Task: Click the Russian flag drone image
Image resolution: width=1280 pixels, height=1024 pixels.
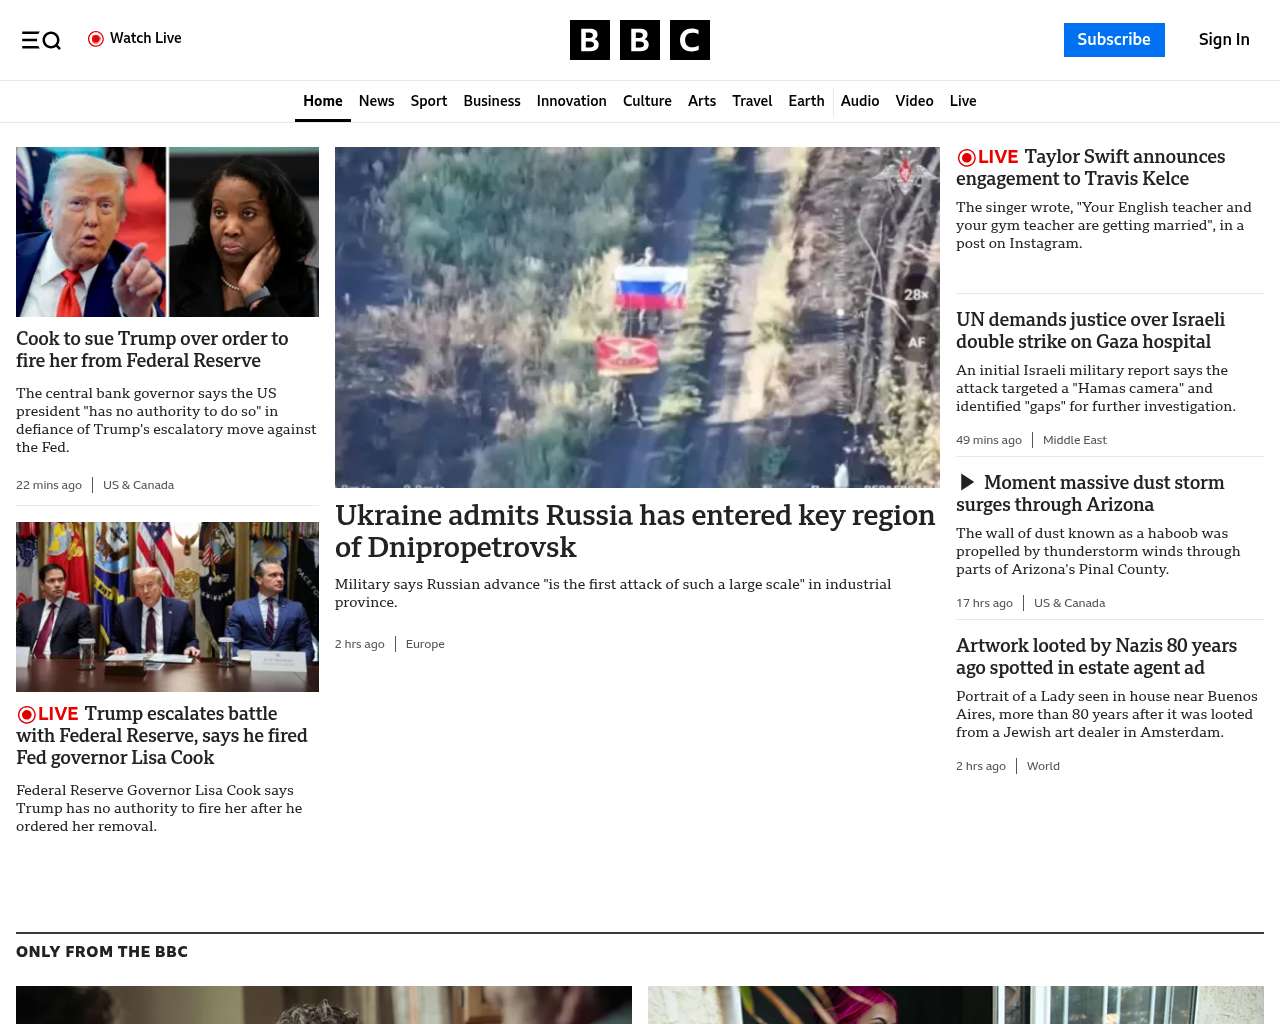Action: pos(637,317)
